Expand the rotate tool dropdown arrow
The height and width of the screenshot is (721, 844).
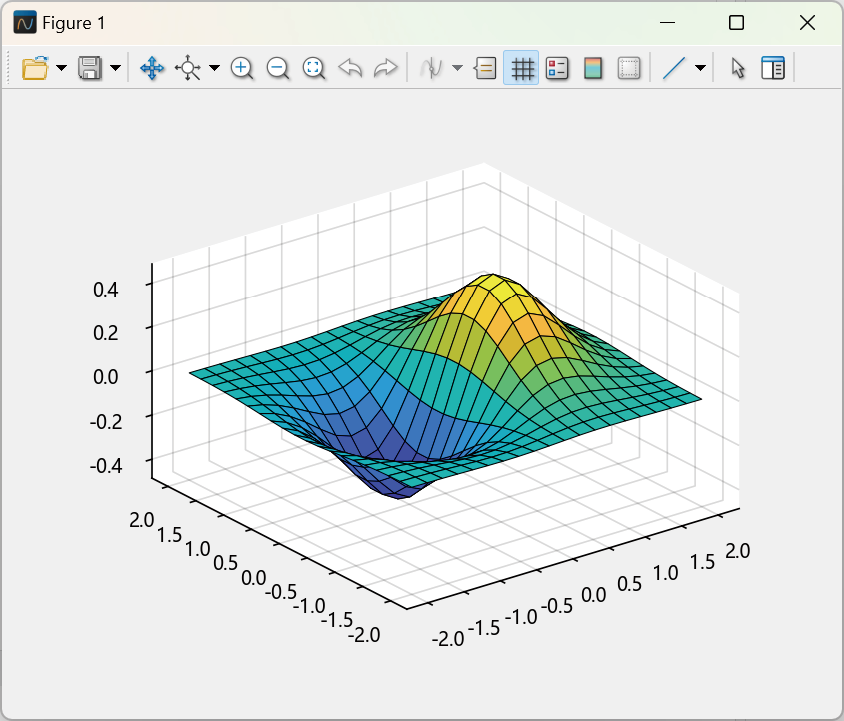click(214, 68)
